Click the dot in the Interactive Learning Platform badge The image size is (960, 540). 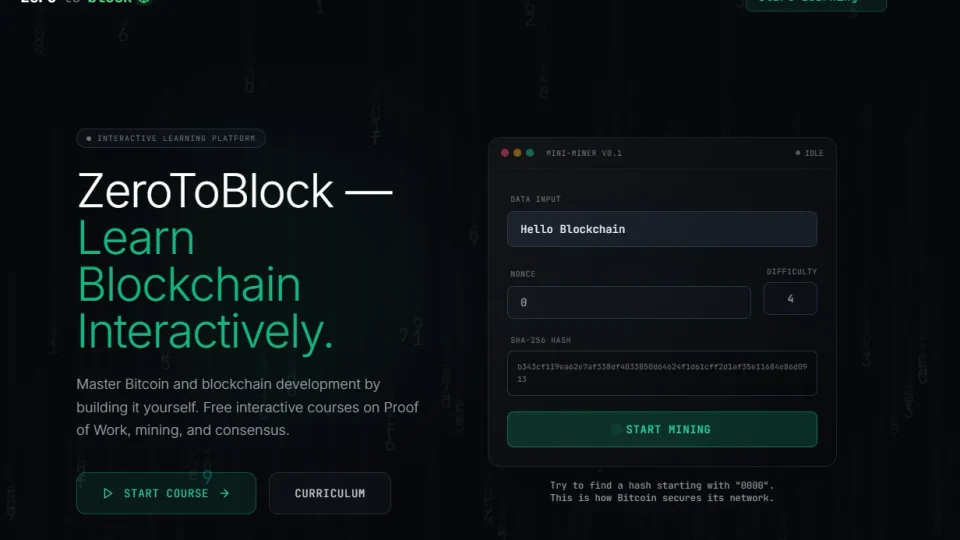coord(89,139)
